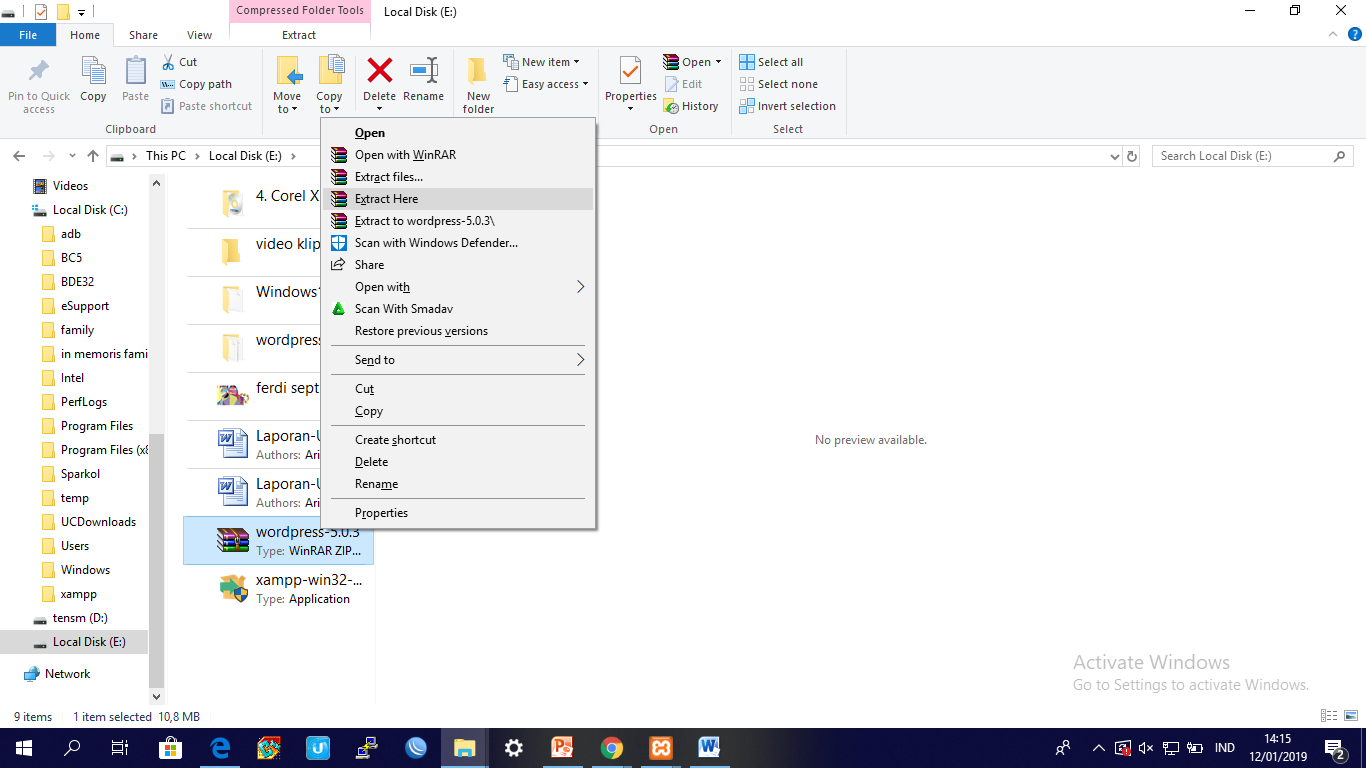The image size is (1366, 768).
Task: Click History in the ribbon Open group
Action: (x=691, y=106)
